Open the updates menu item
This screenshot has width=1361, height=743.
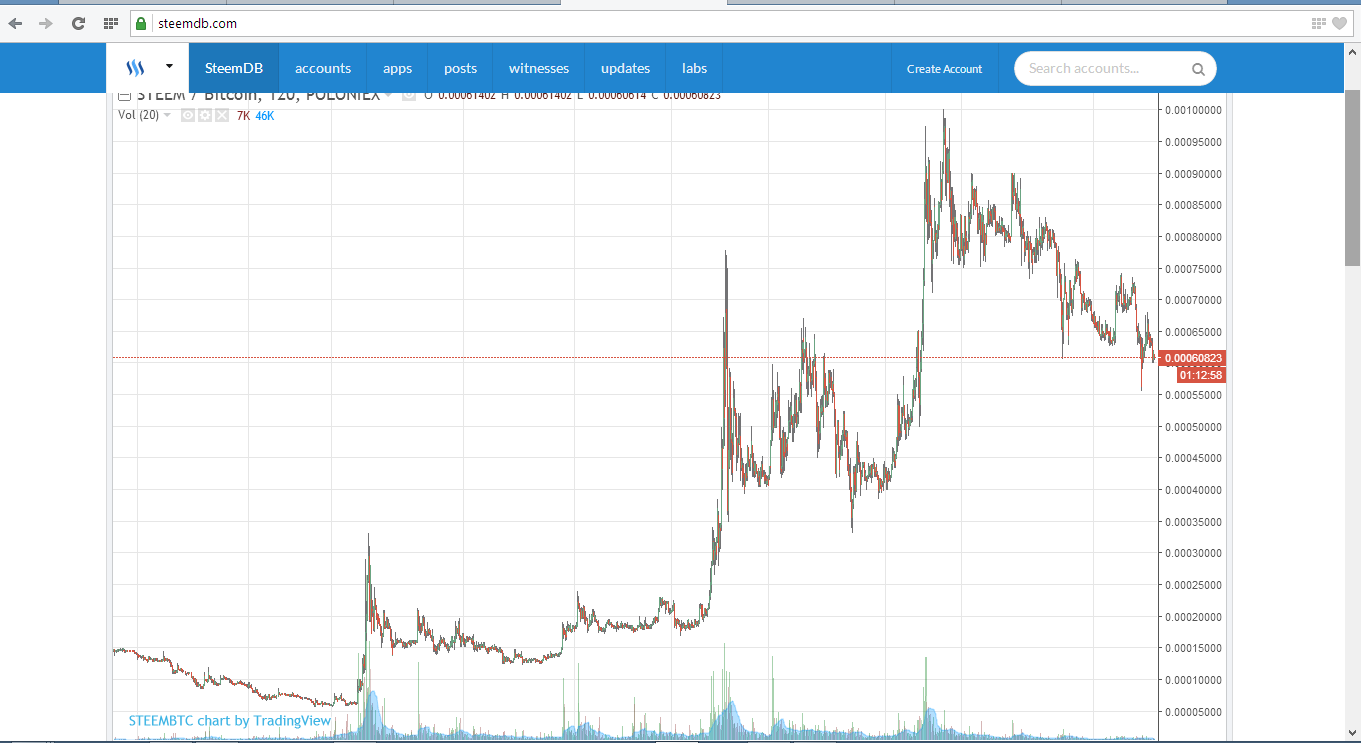pyautogui.click(x=625, y=68)
